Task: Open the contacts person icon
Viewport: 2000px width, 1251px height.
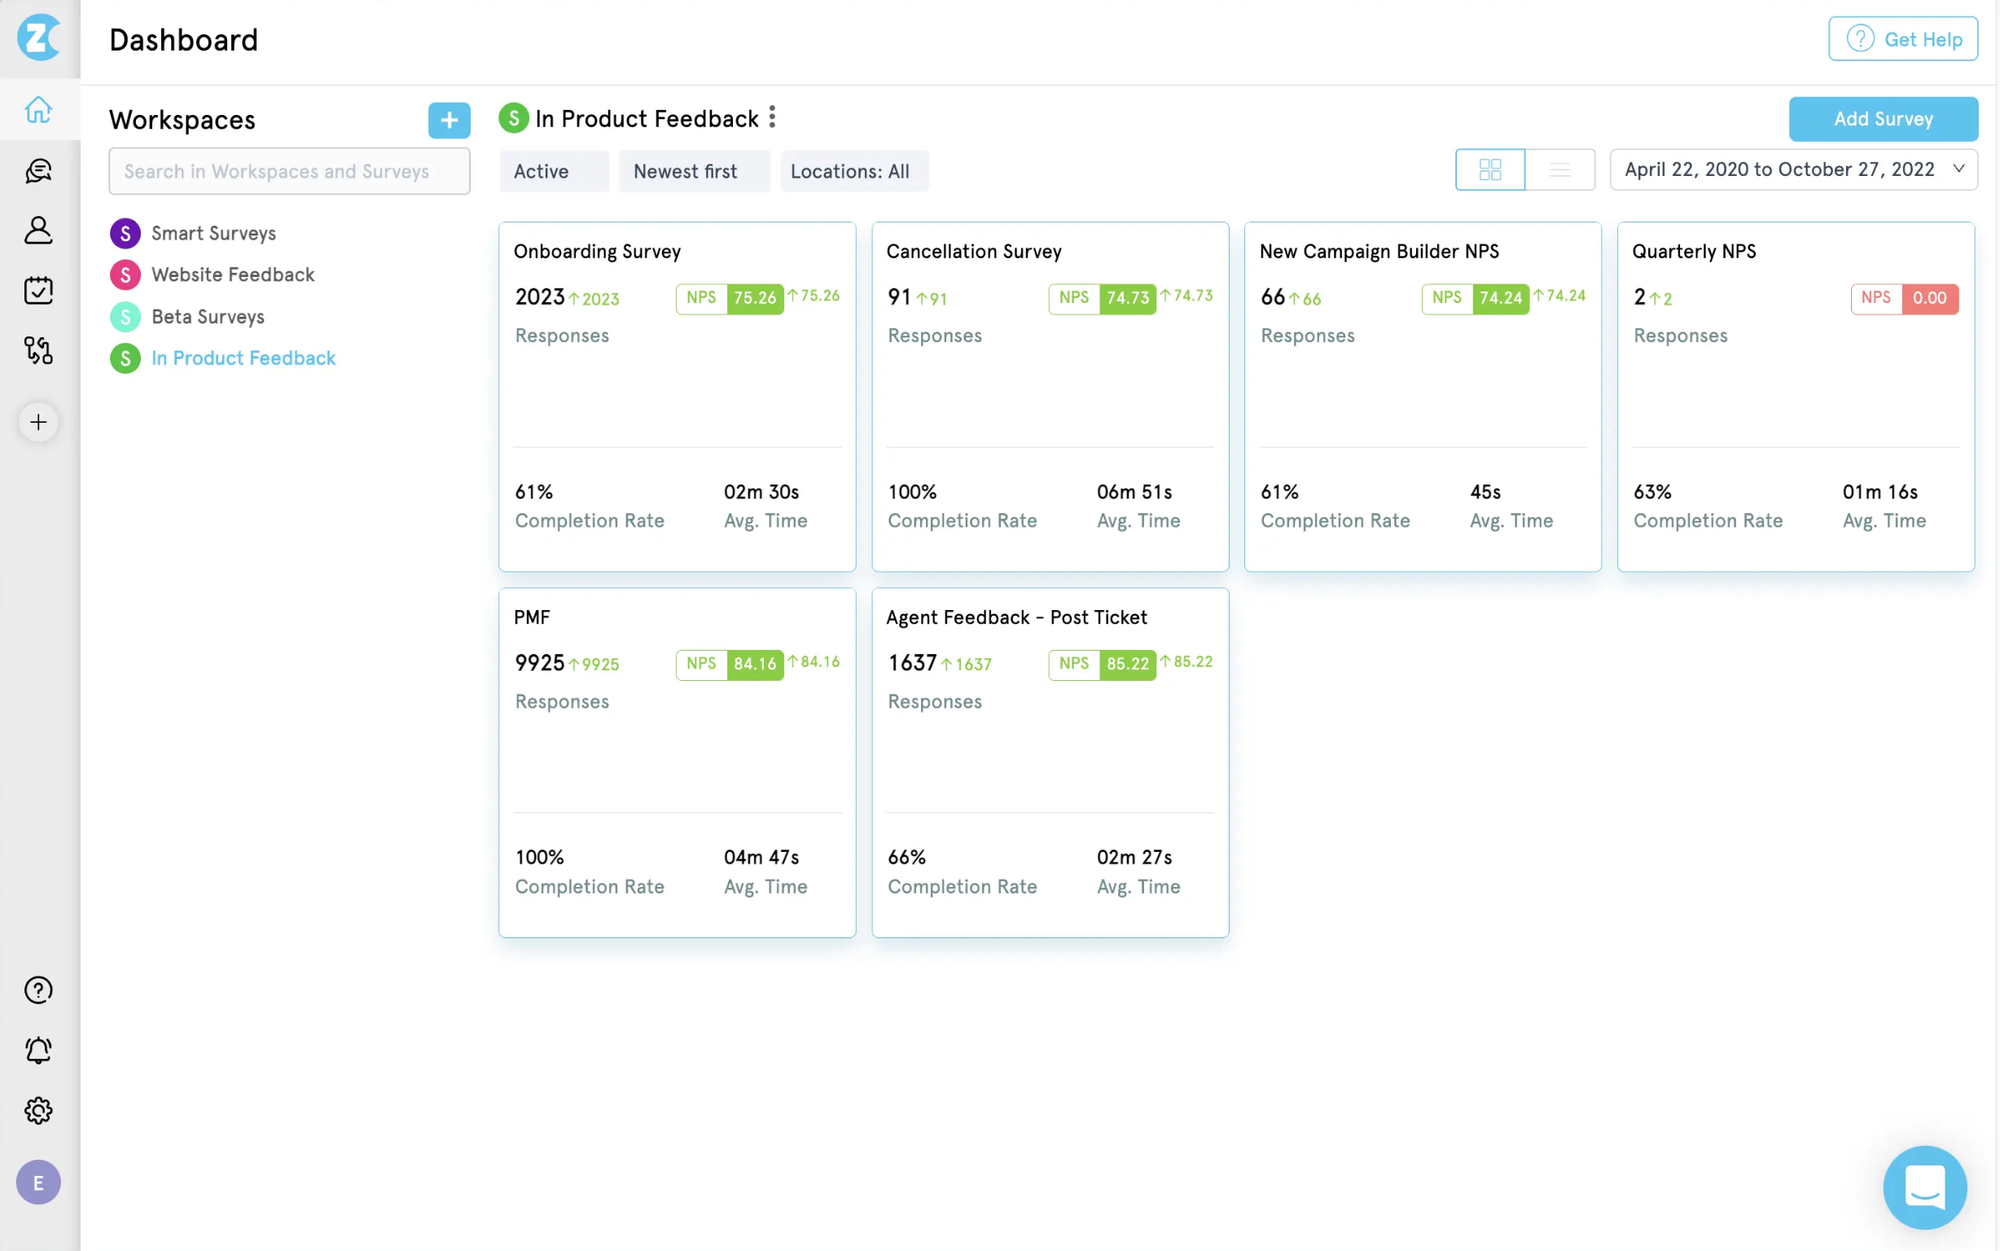Action: [38, 230]
